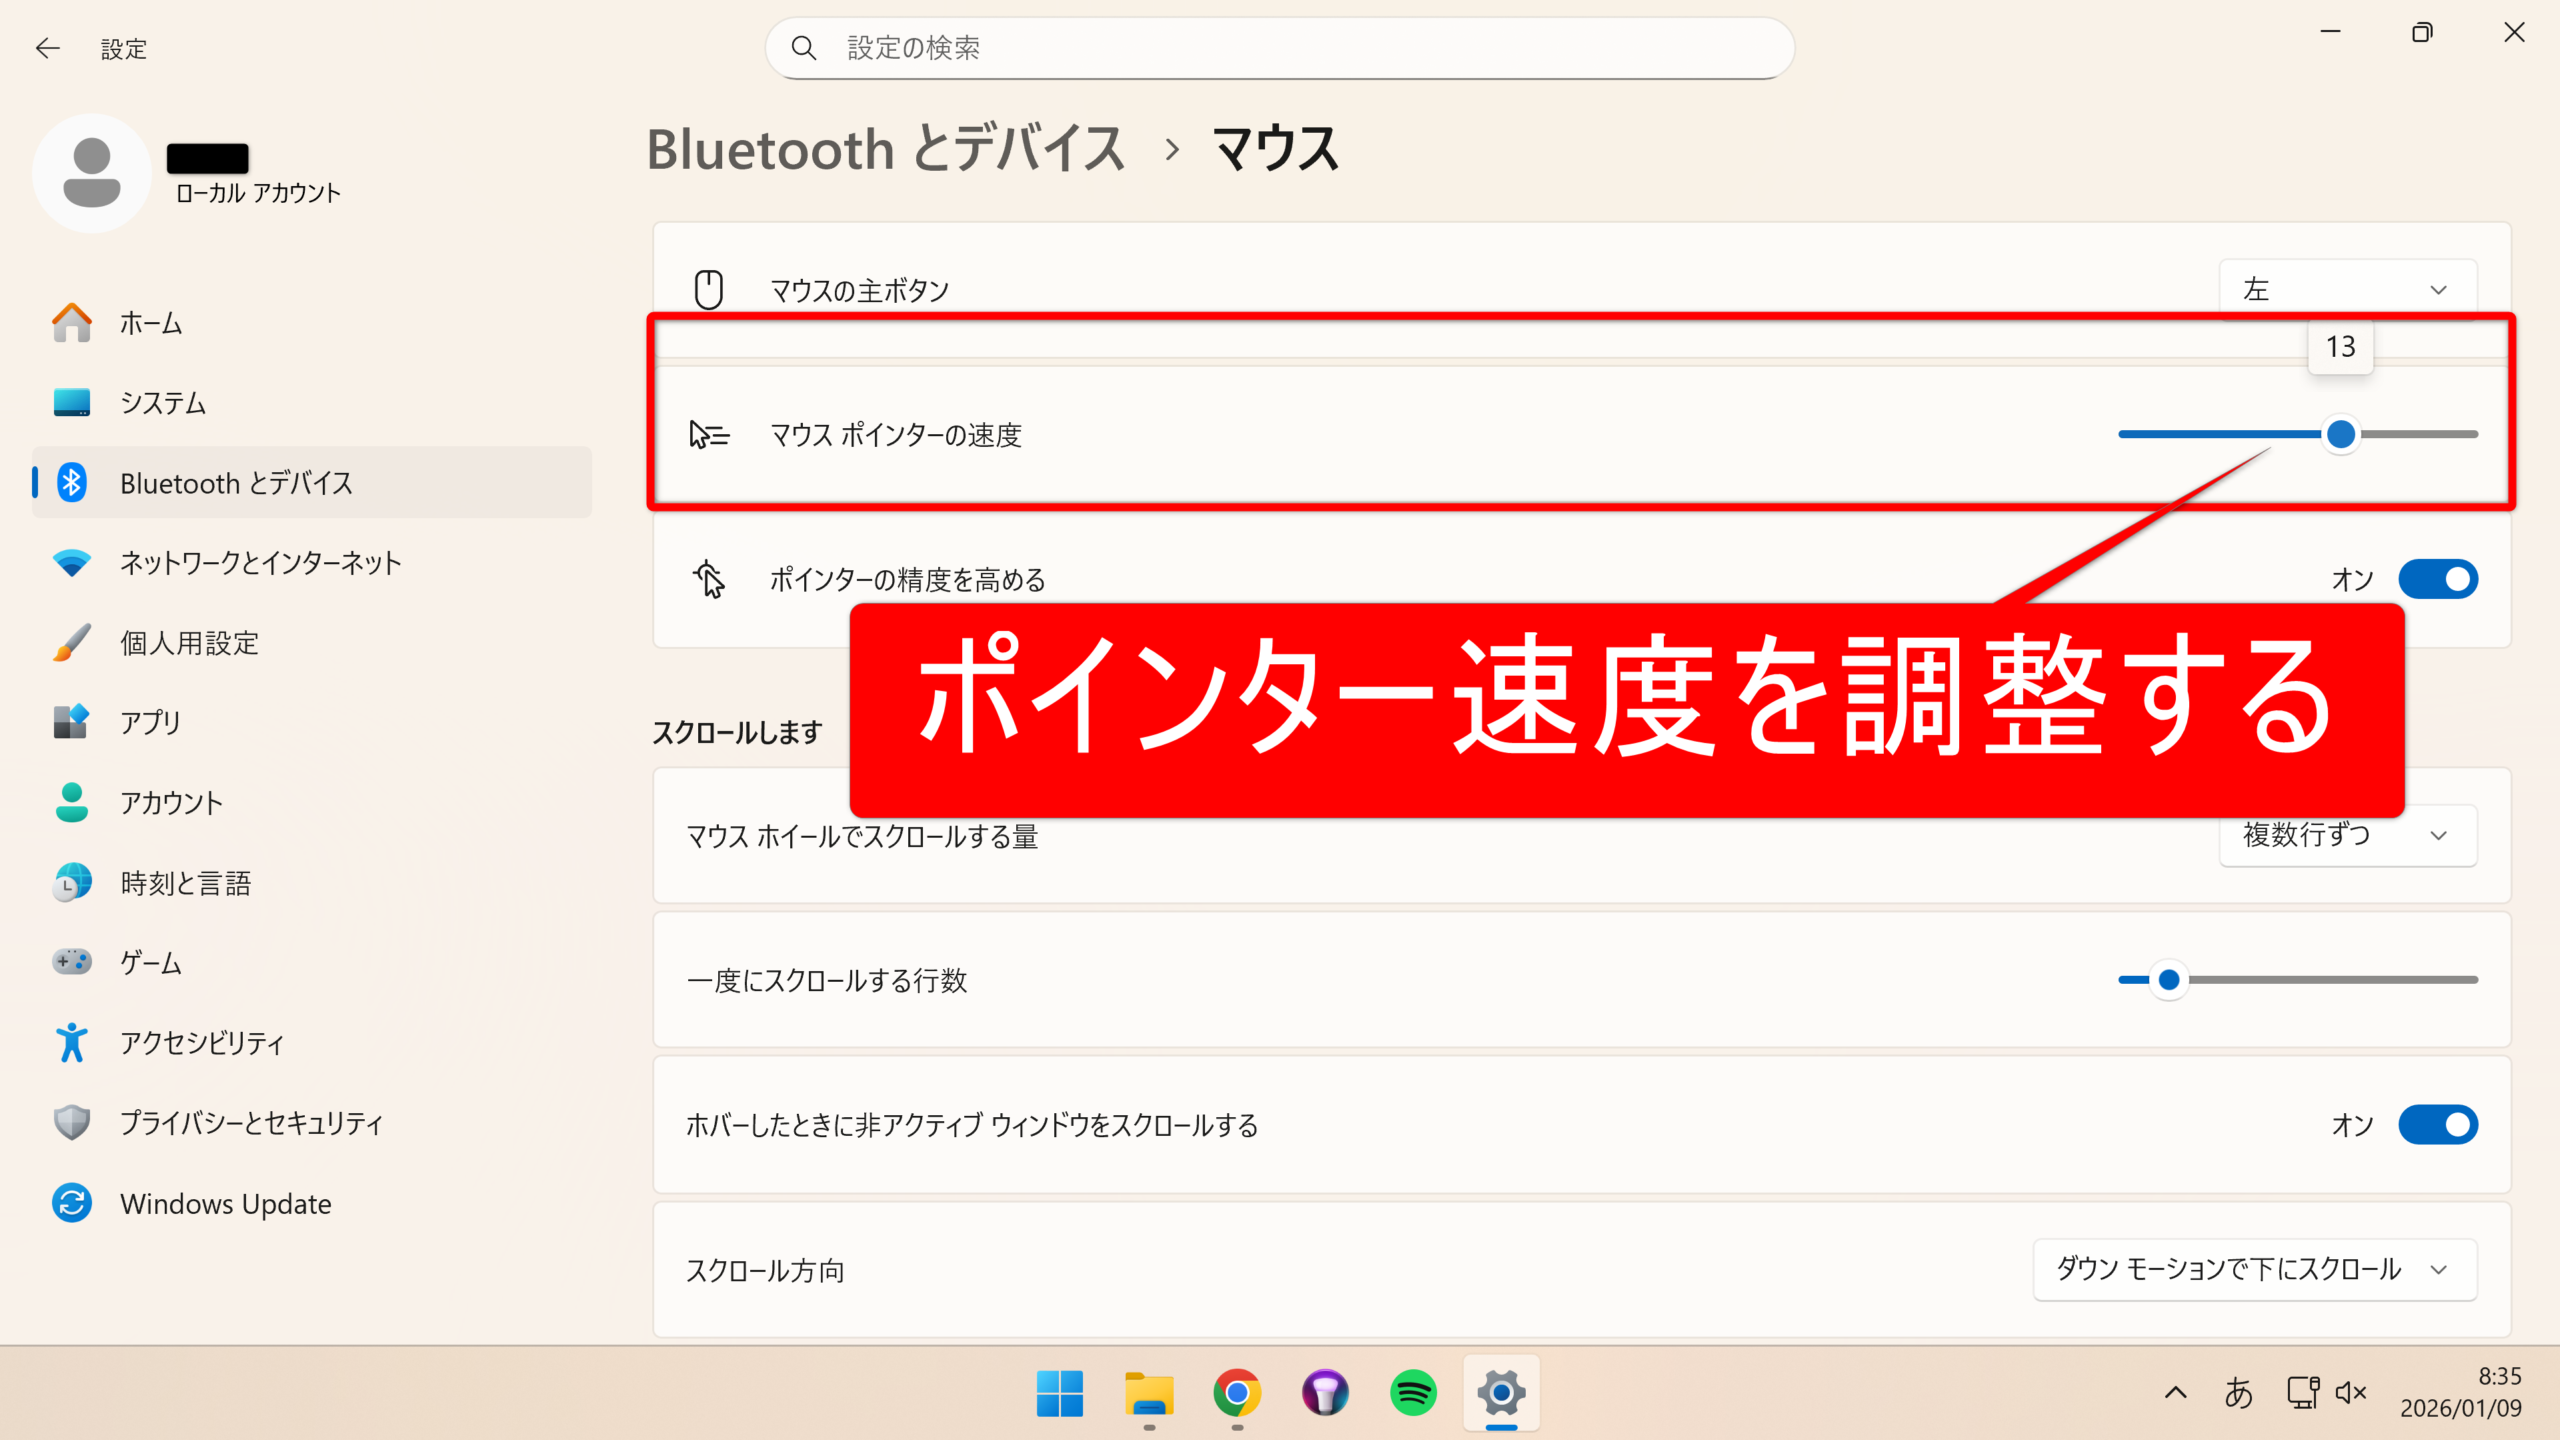Disable inactive window hover scroll toggle
Viewport: 2560px width, 1440px height.
2437,1125
